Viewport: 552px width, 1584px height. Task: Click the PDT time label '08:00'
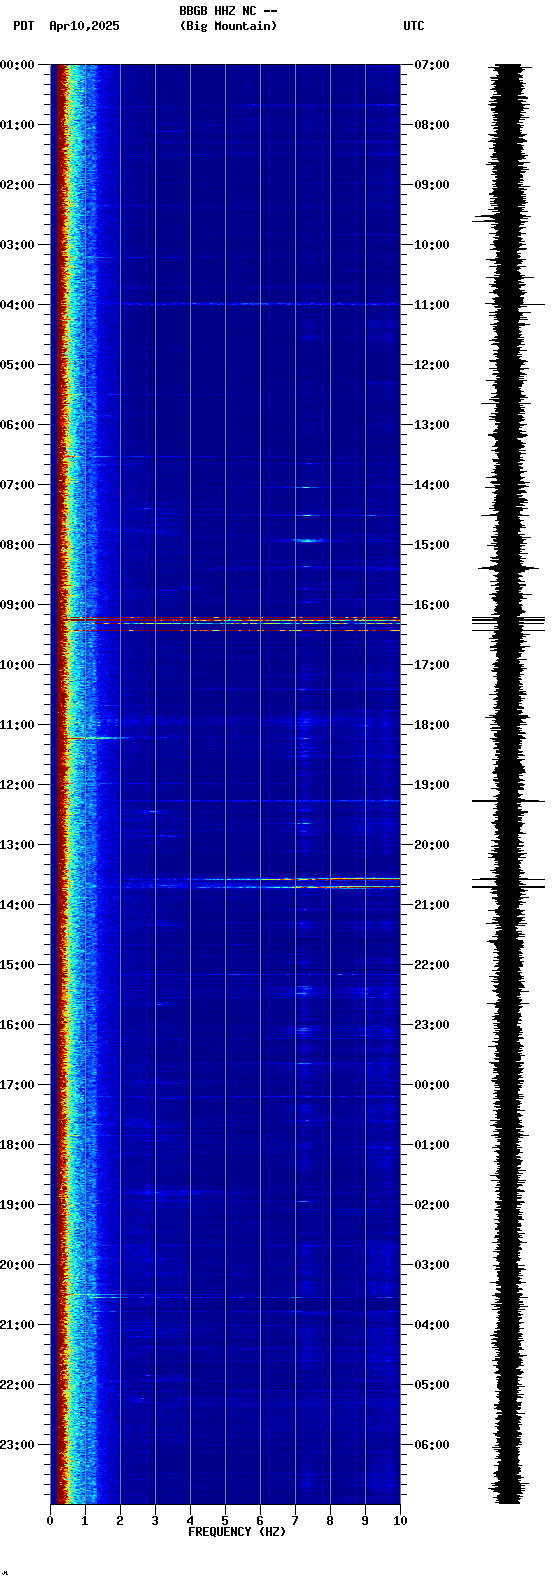point(17,545)
